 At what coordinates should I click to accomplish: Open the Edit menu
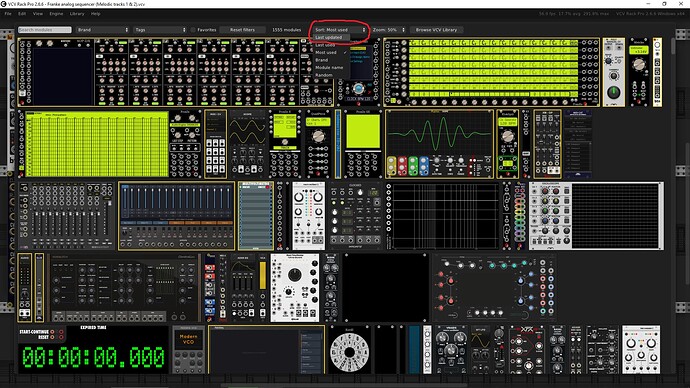coord(22,14)
